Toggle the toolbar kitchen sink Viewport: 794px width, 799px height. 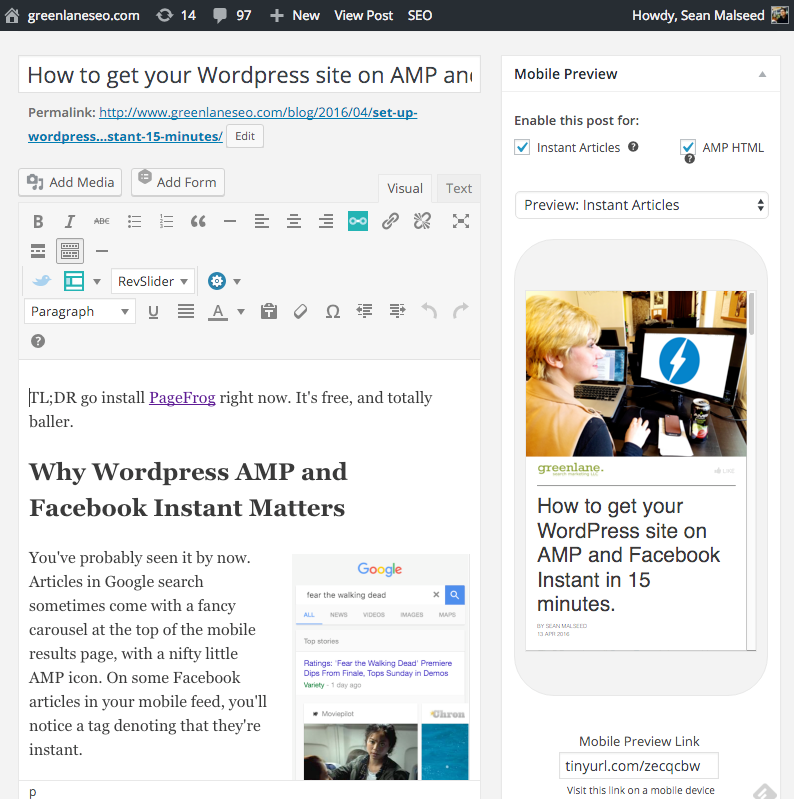pos(70,251)
